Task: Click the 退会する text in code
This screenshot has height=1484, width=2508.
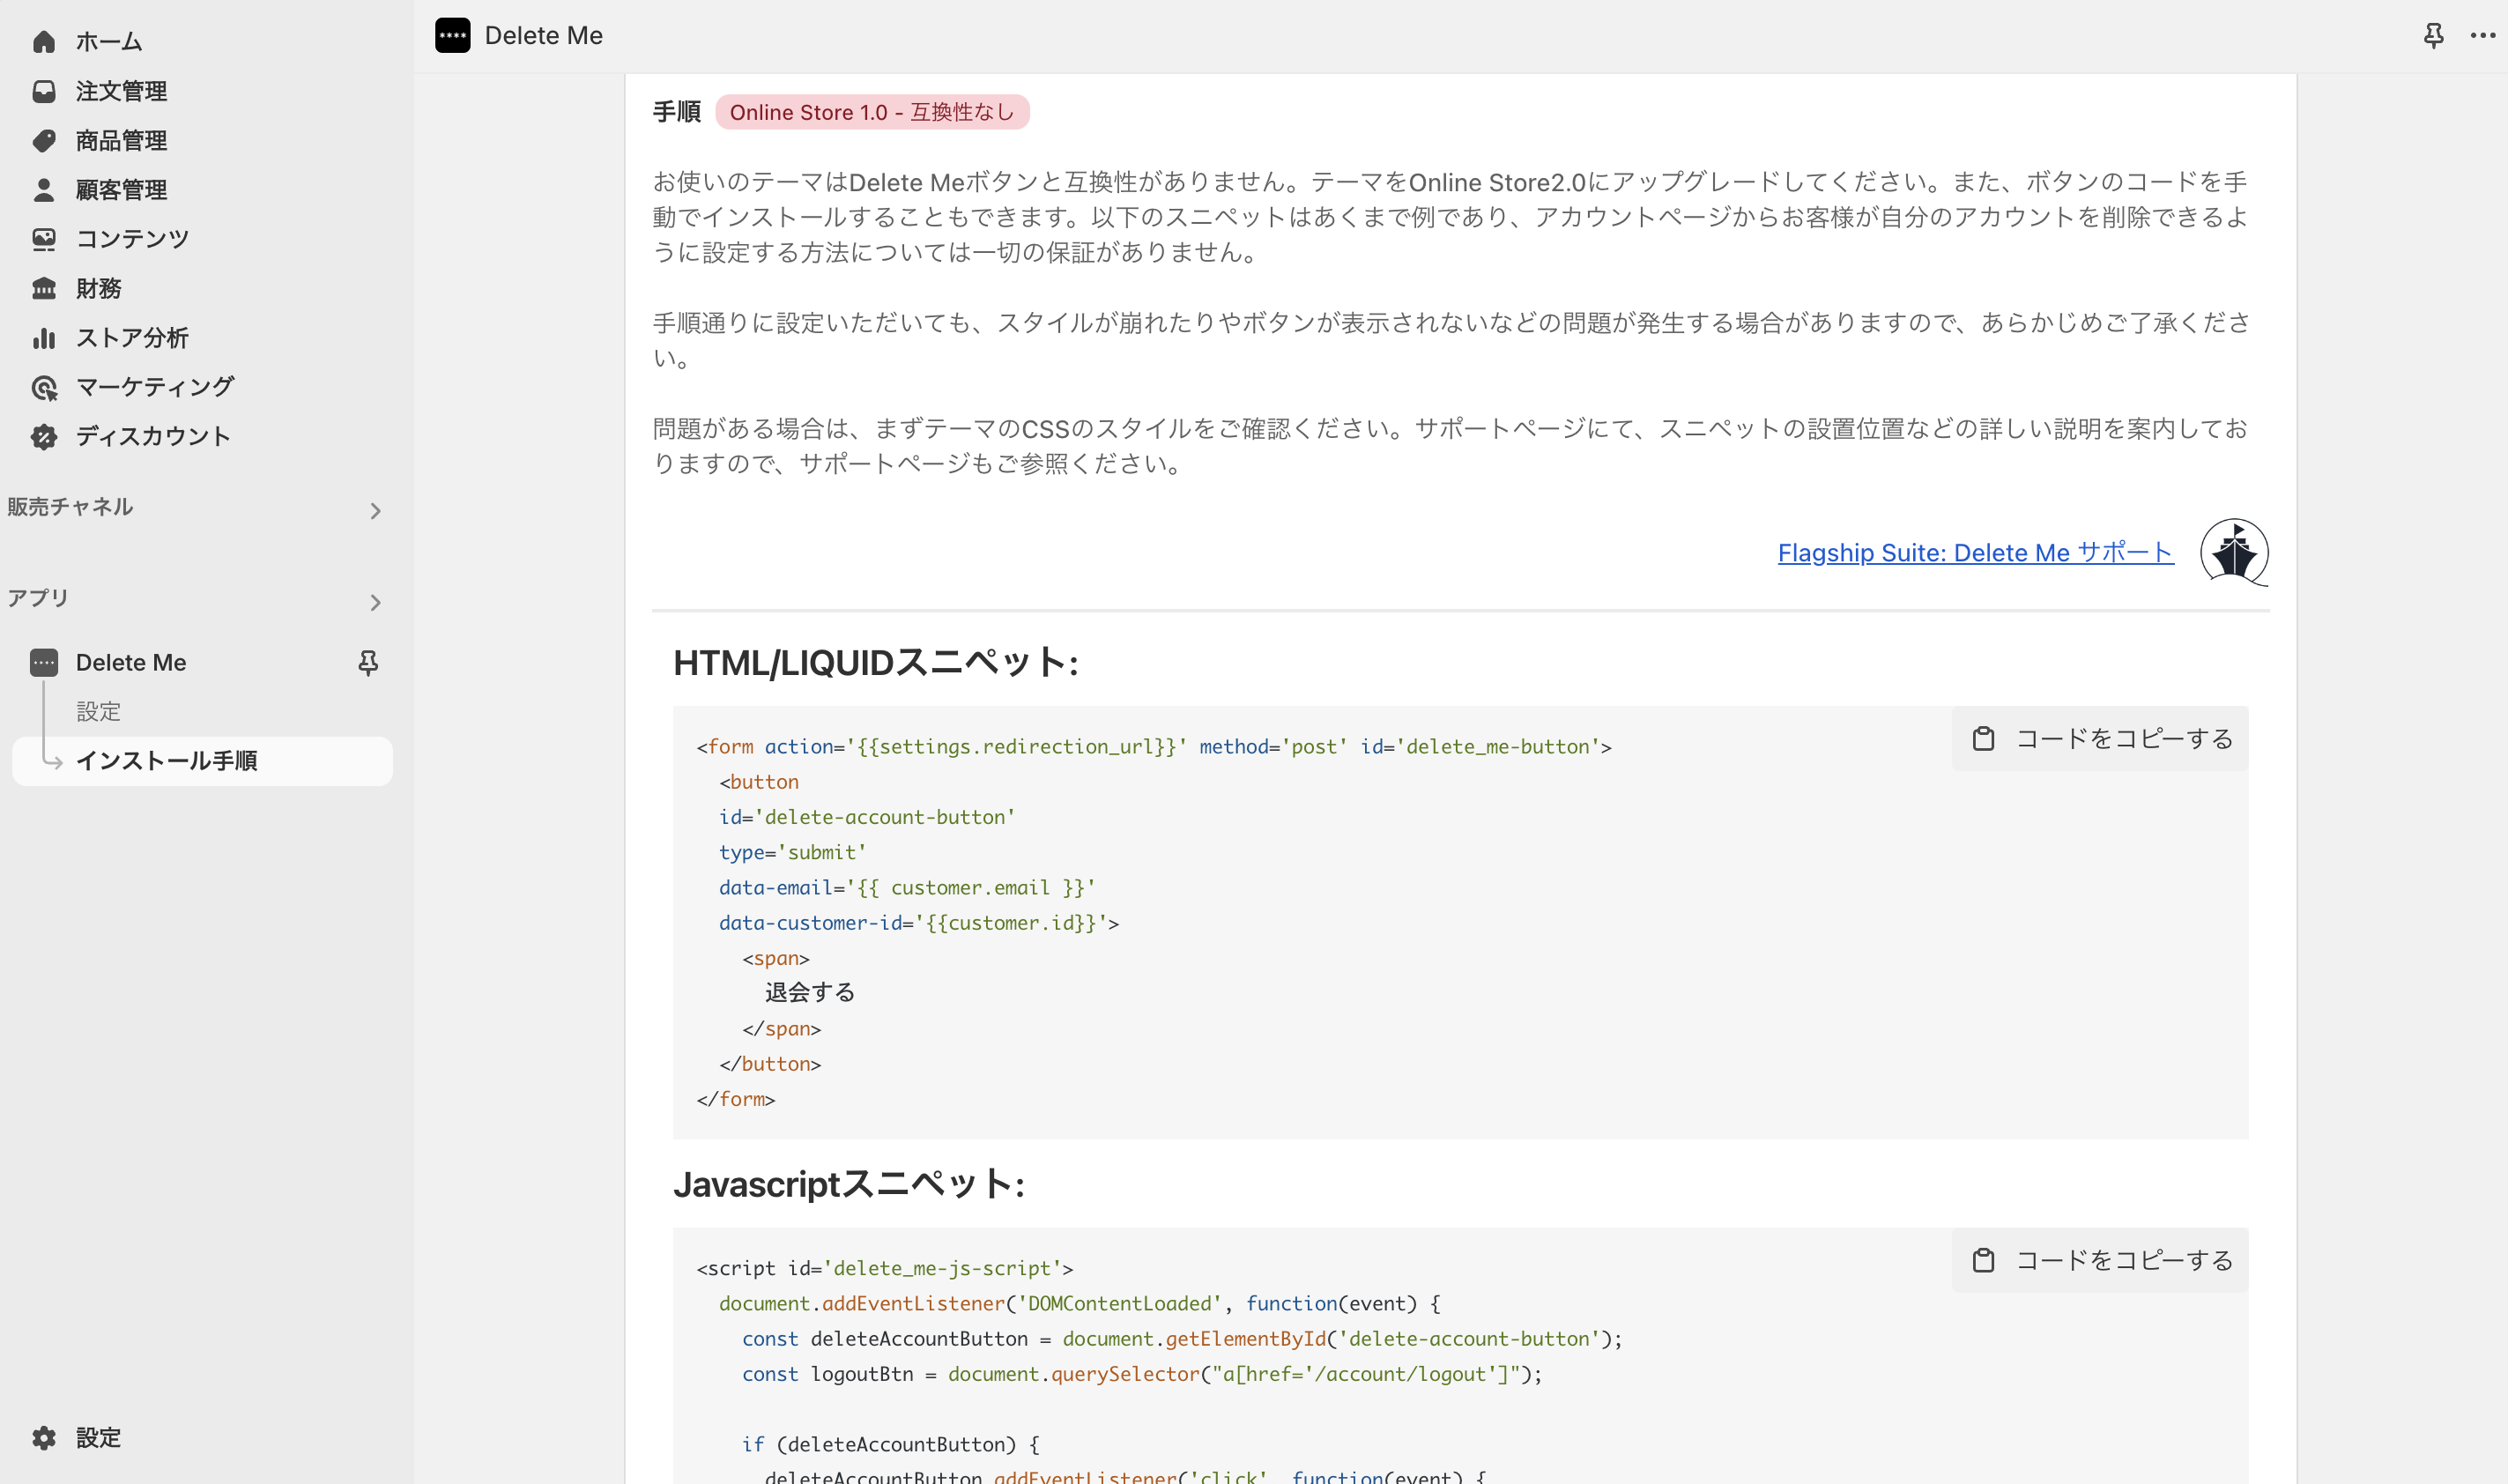Action: pos(810,992)
